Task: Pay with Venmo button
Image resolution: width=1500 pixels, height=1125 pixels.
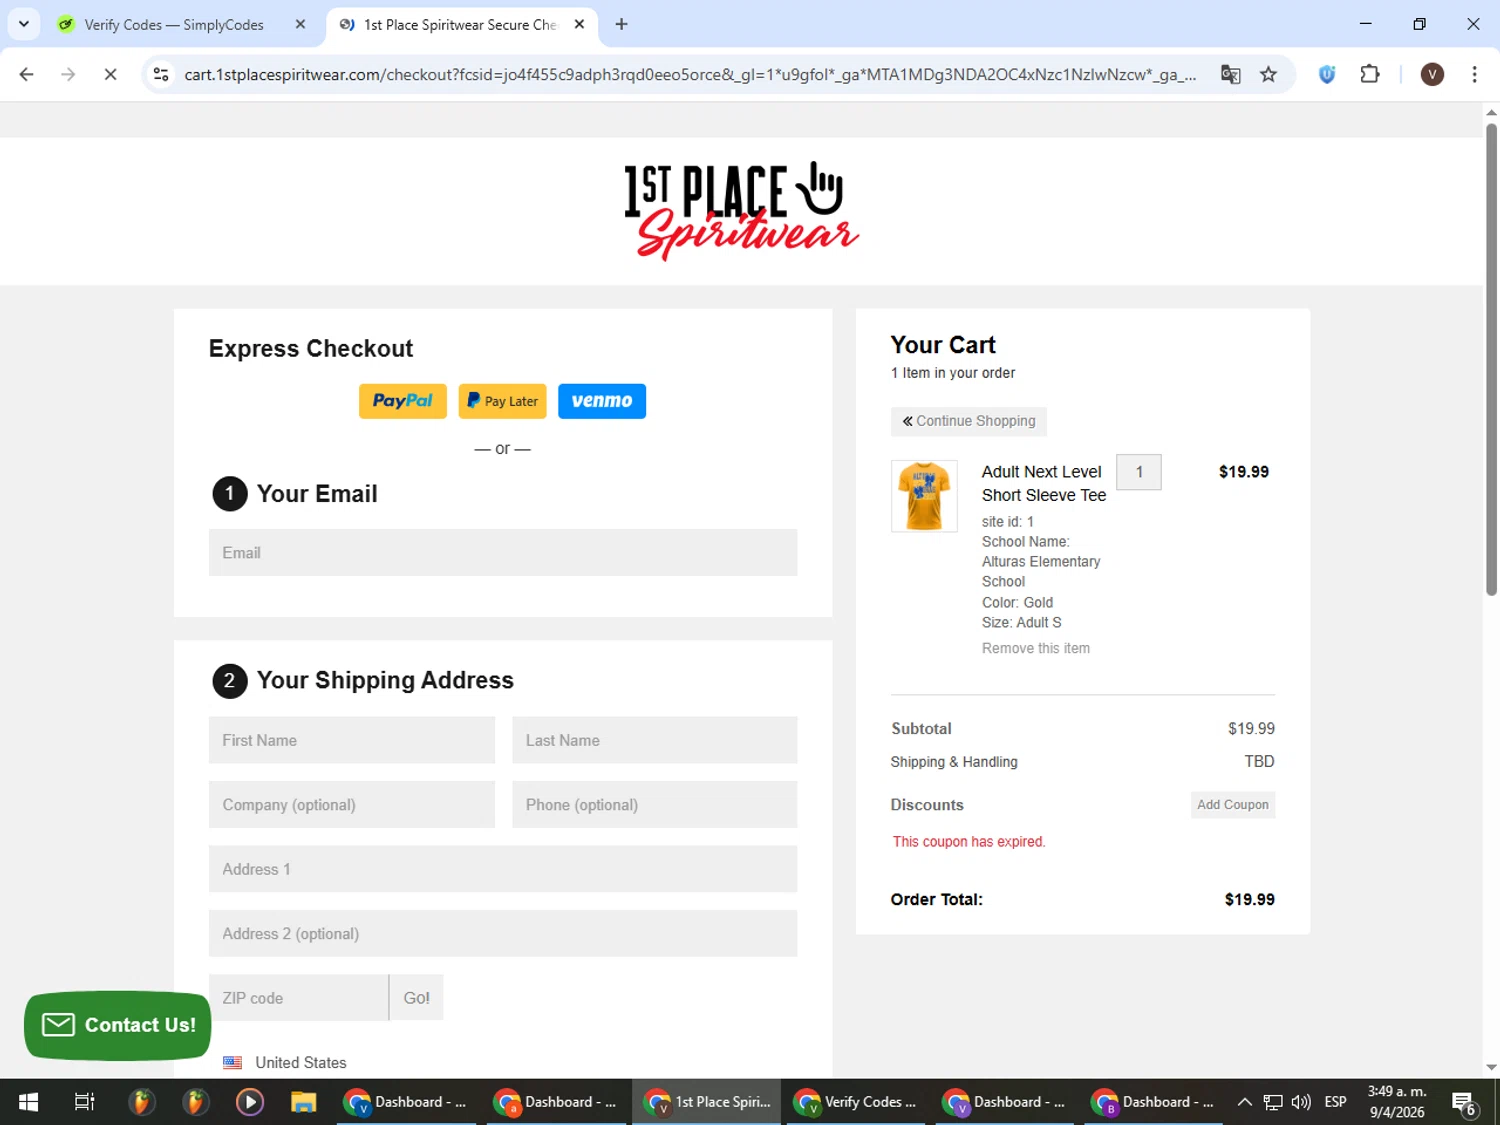Action: point(602,401)
